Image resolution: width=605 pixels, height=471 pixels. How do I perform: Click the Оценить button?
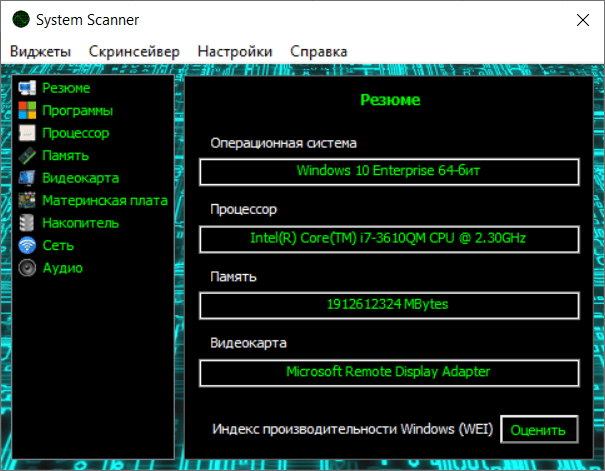[x=539, y=429]
